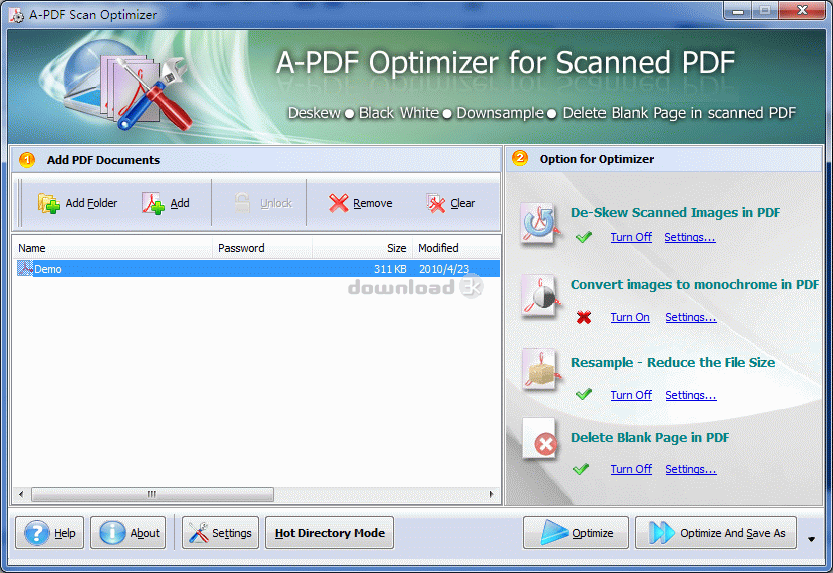Click Resample - Reduce the File Size heading

(673, 363)
